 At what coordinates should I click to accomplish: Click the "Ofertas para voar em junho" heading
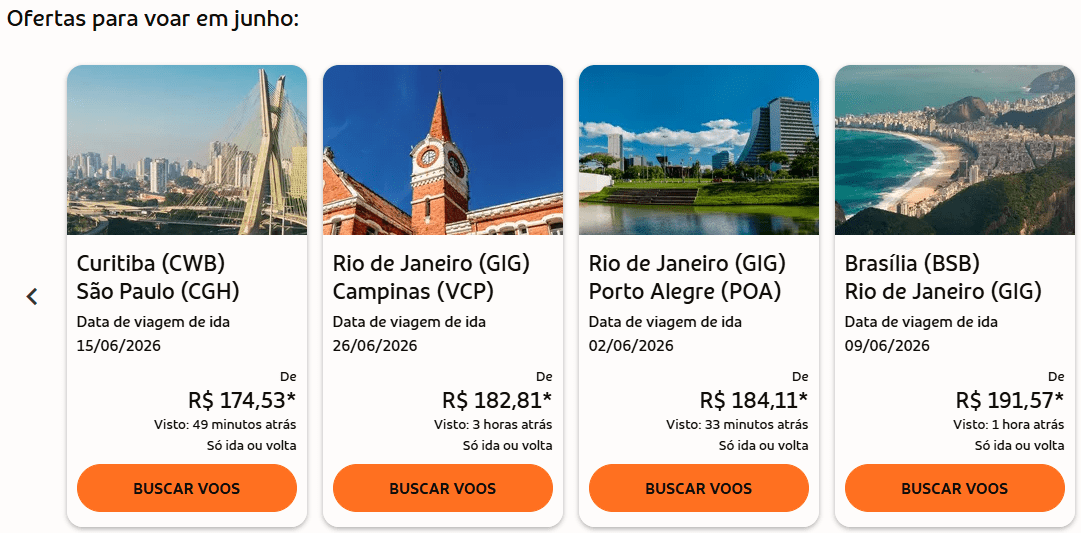153,19
